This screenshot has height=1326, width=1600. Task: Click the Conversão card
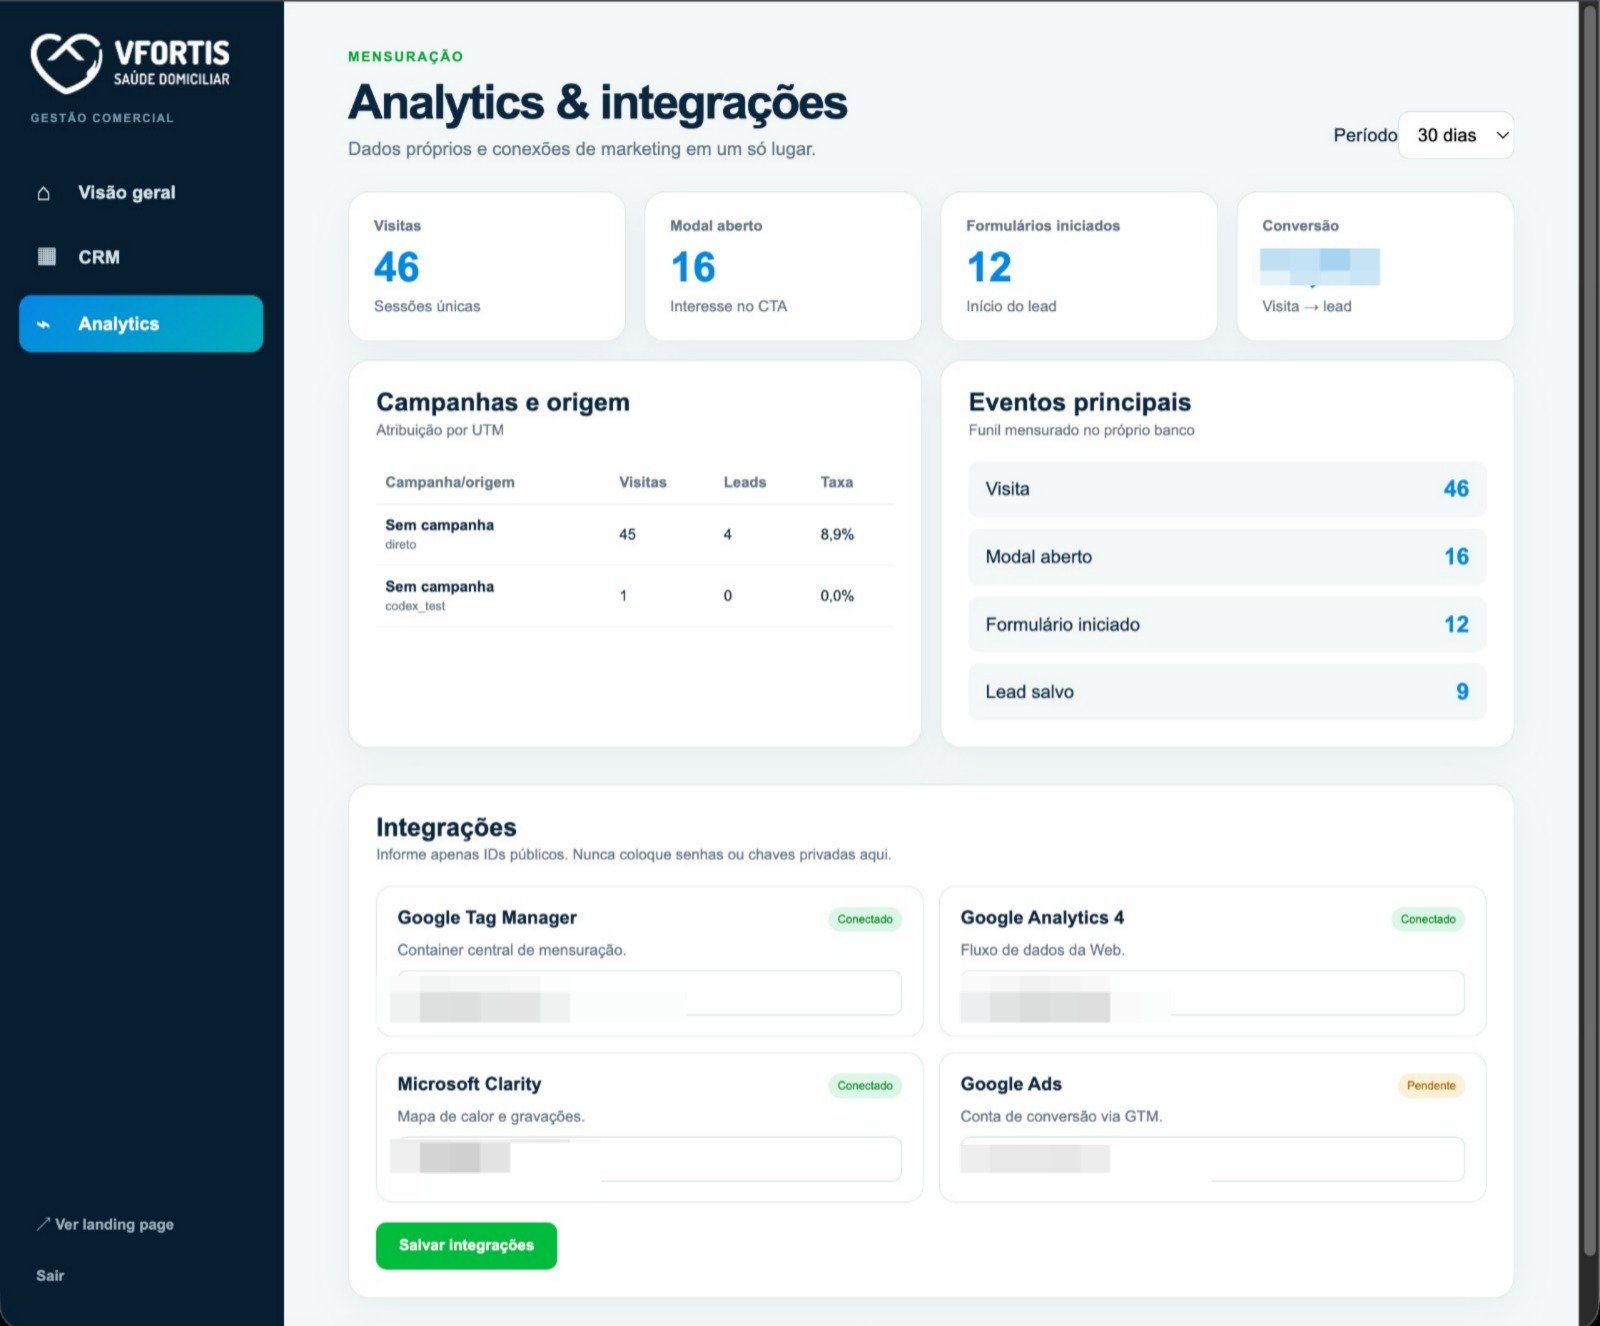1375,266
